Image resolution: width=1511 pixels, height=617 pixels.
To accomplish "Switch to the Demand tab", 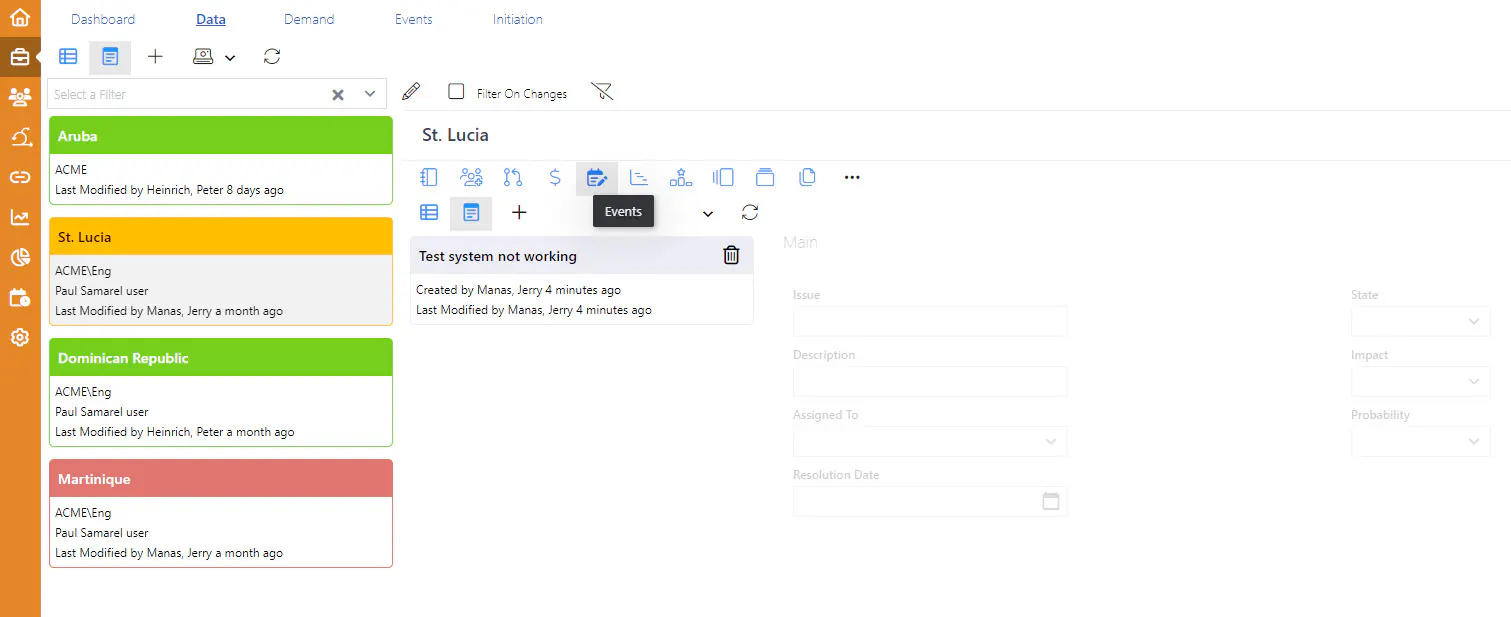I will click(x=309, y=19).
